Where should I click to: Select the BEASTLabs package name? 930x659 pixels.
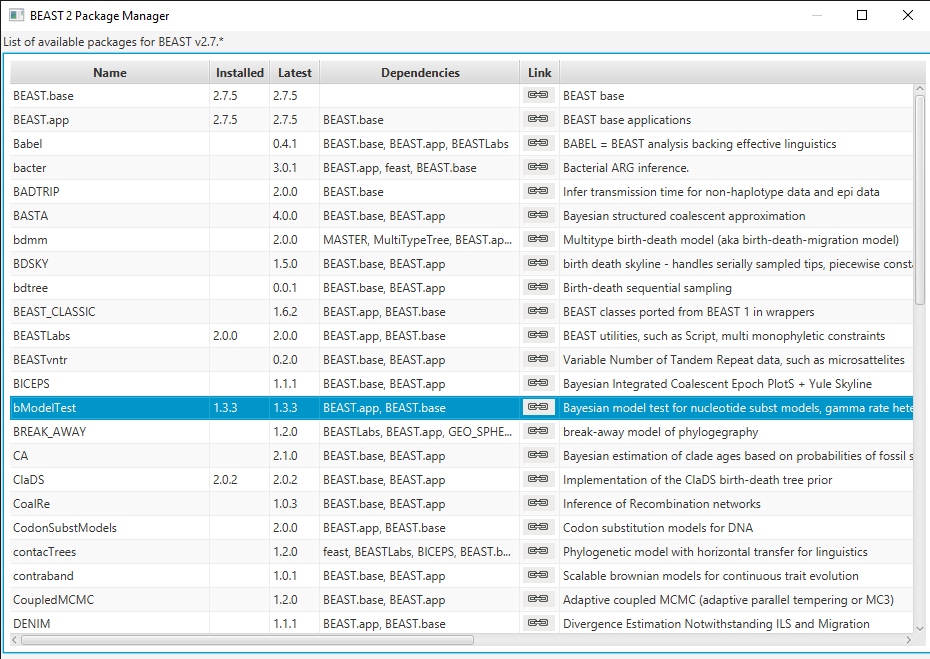tap(42, 336)
